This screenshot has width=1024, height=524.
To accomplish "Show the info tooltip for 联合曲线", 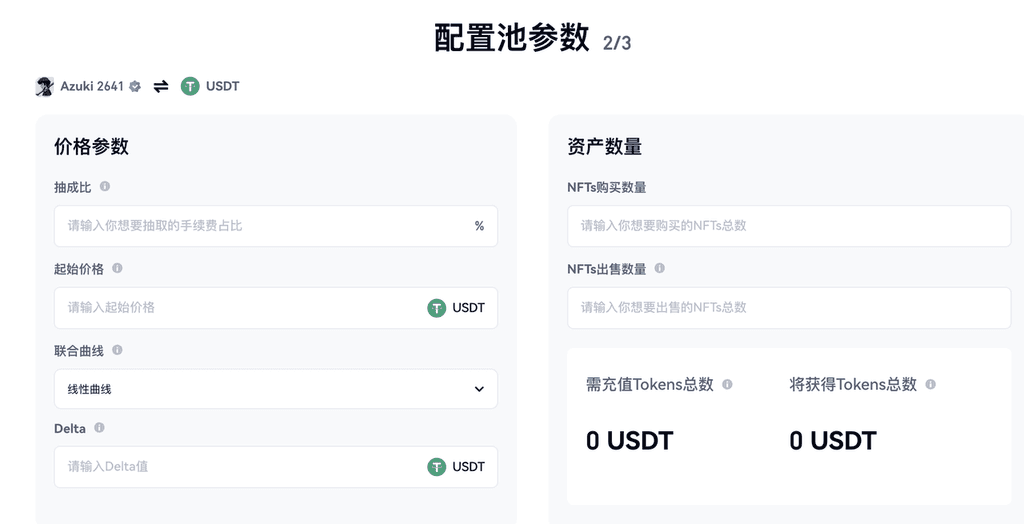I will click(117, 350).
